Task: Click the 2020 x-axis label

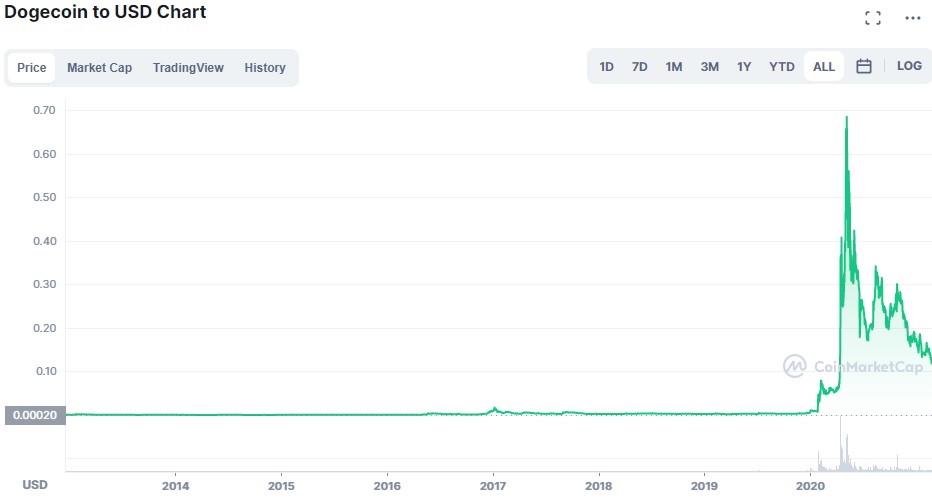Action: click(811, 486)
